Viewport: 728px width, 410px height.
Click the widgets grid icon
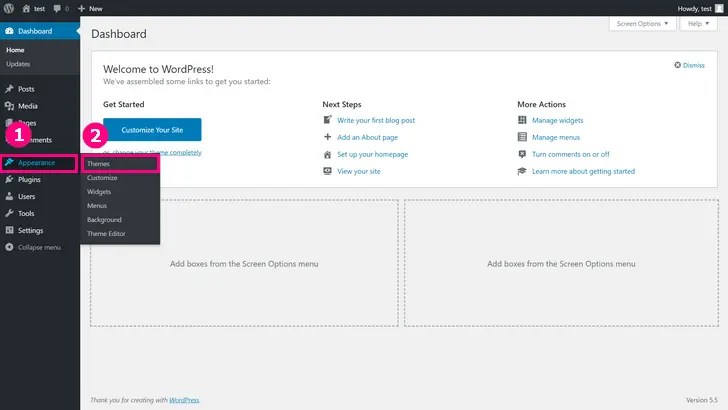pyautogui.click(x=522, y=120)
